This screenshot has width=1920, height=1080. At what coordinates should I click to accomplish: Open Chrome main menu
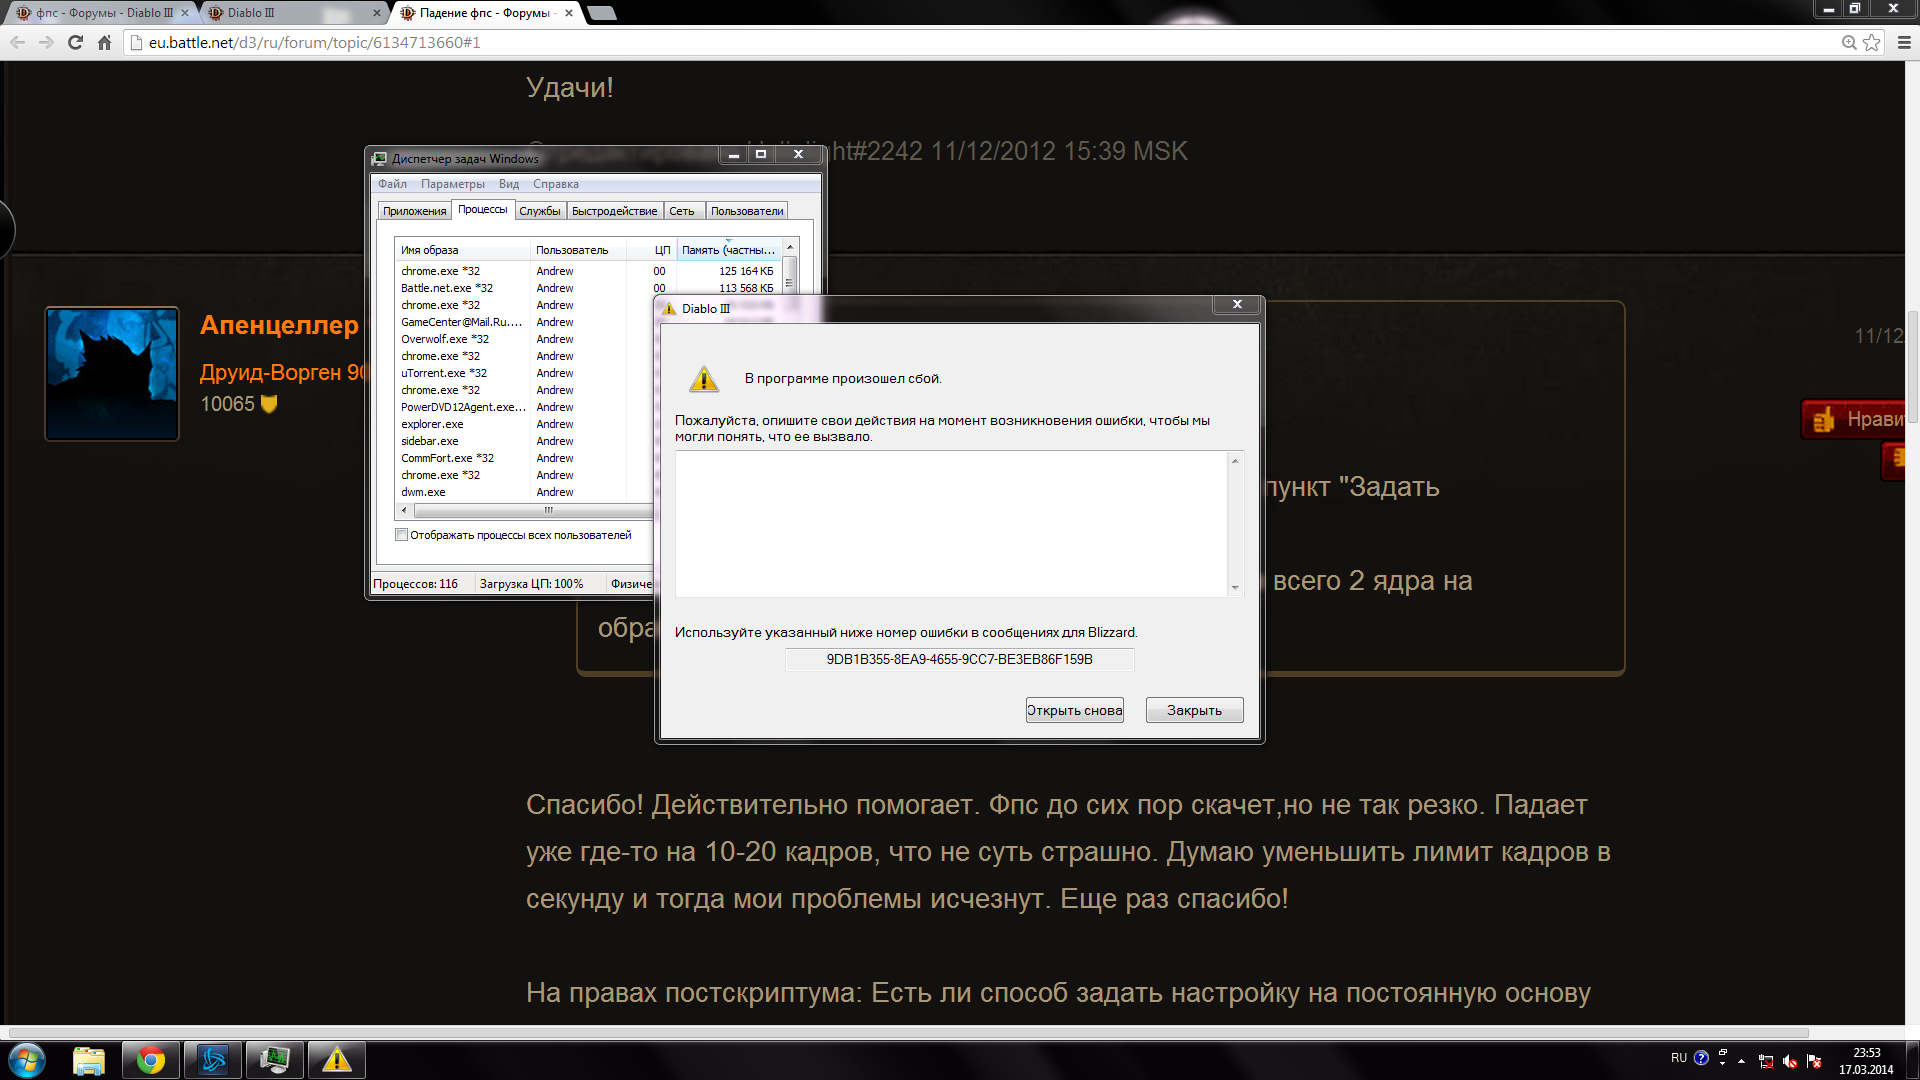[x=1904, y=42]
